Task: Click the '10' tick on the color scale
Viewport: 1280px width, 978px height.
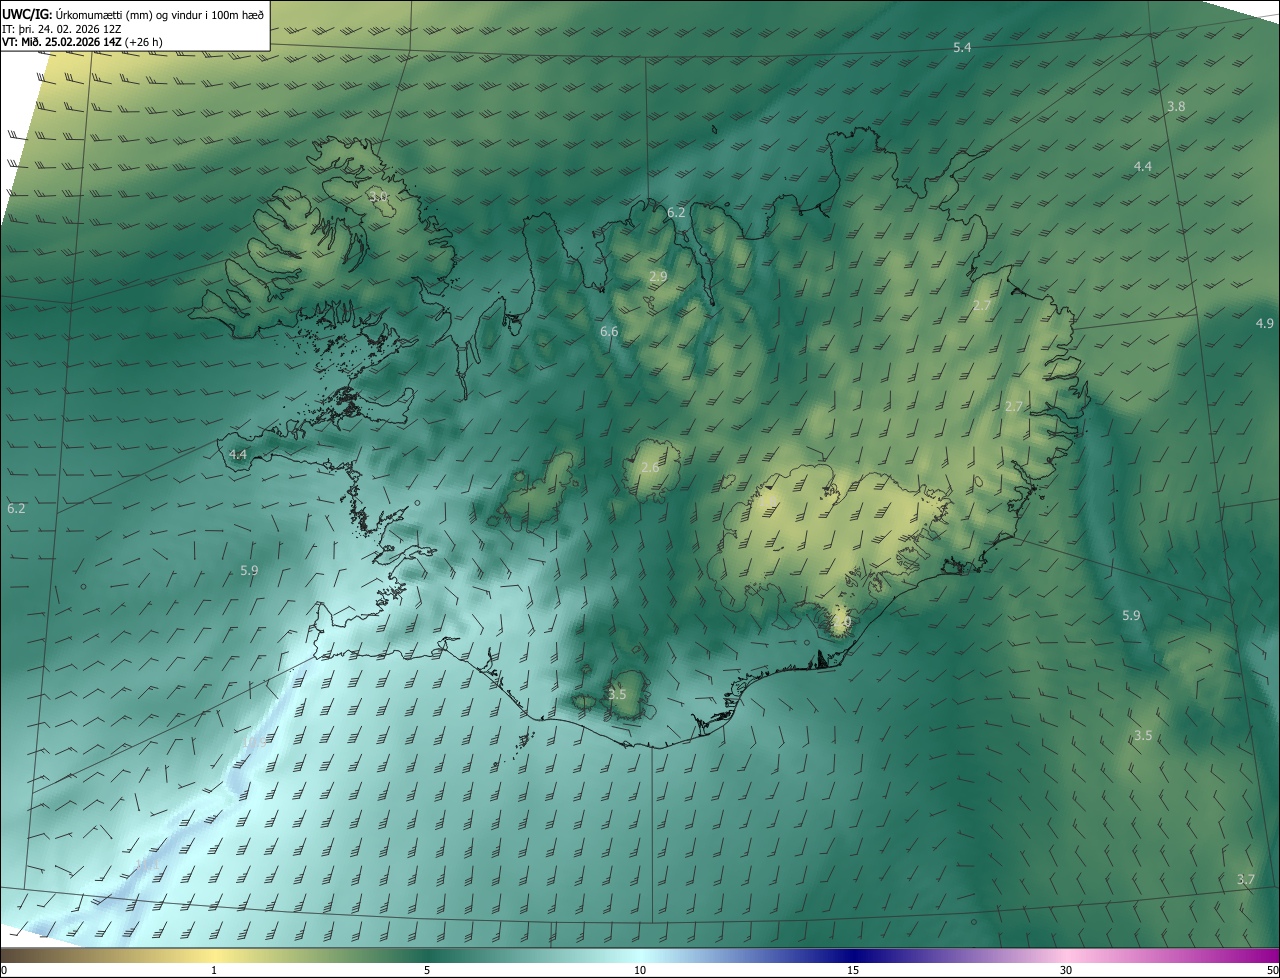Action: pos(640,970)
